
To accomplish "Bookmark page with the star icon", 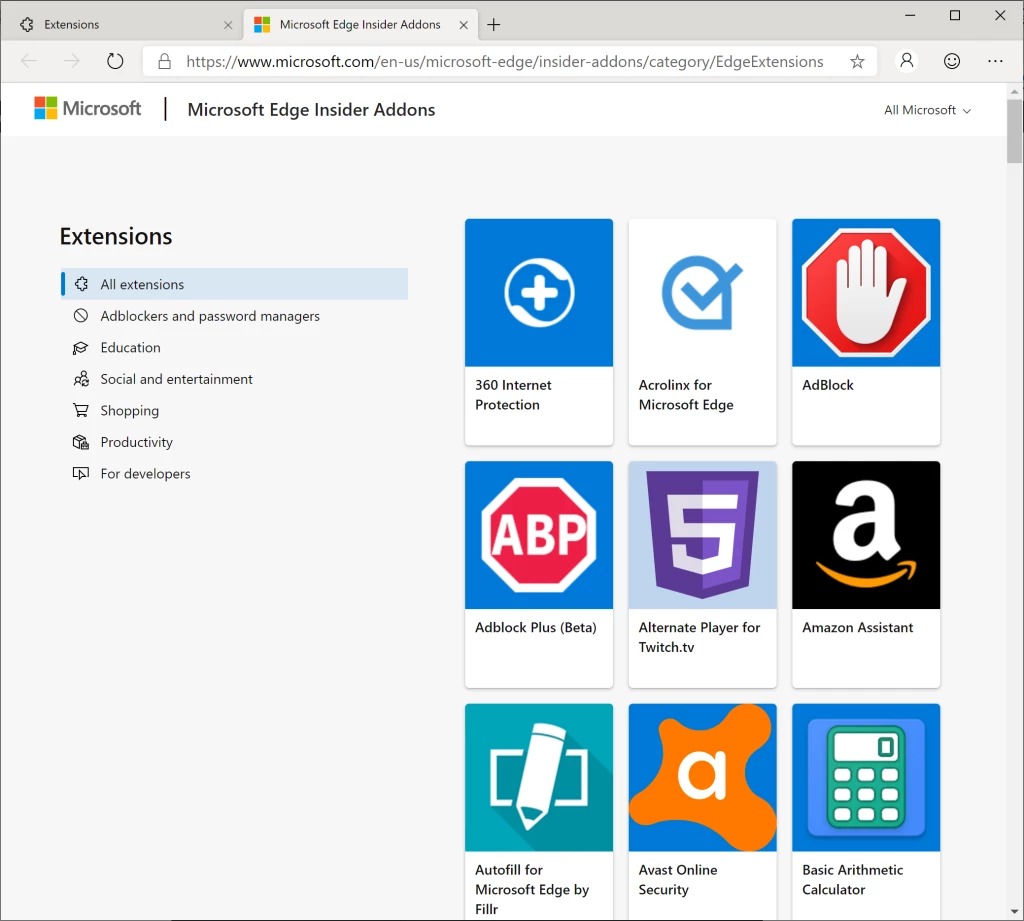I will coord(857,62).
